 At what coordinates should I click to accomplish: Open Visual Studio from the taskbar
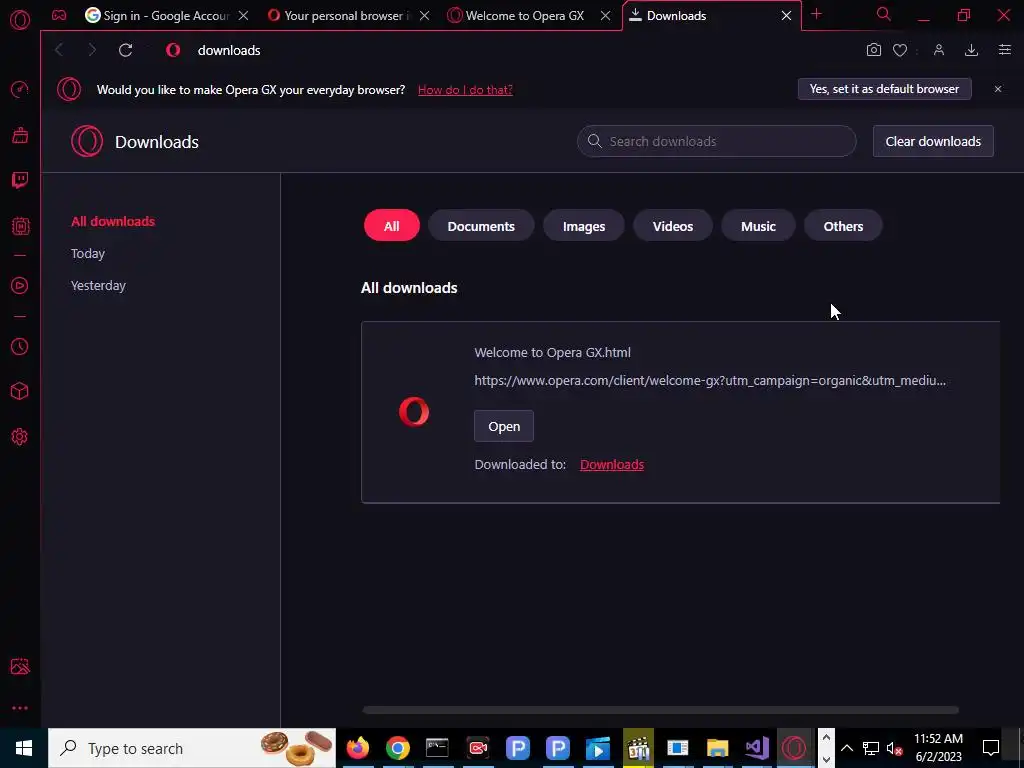757,748
